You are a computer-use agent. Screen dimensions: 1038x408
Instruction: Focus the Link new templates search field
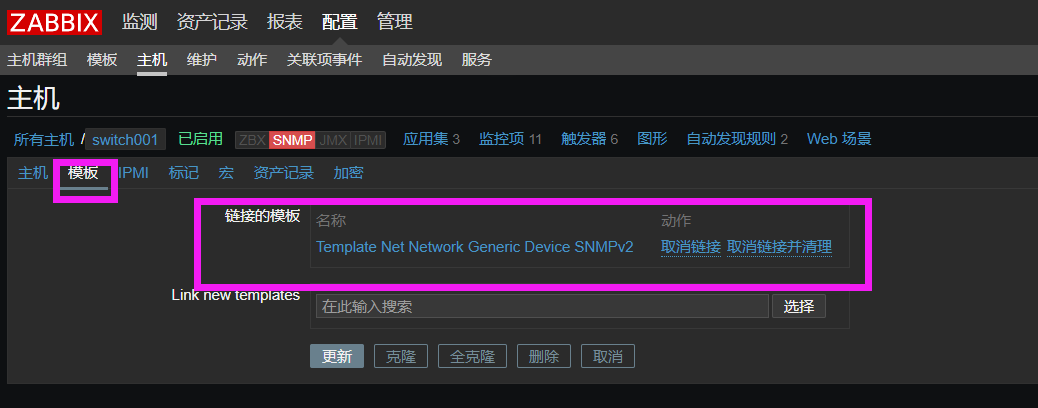coord(542,307)
